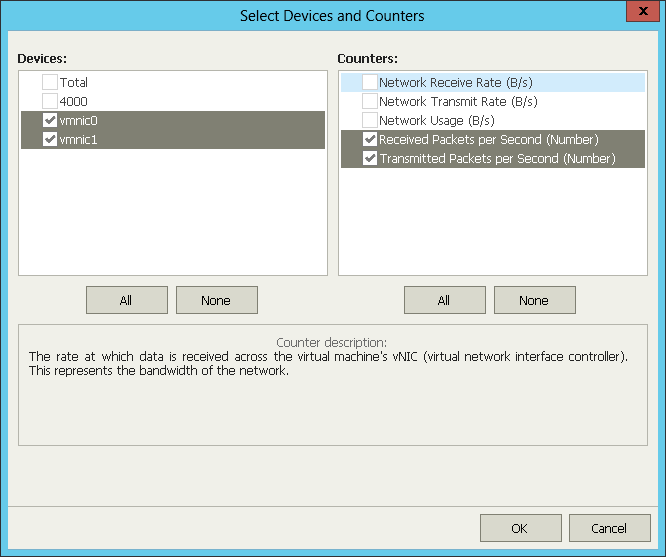Image resolution: width=666 pixels, height=557 pixels.
Task: Select all counters with the All button
Action: tap(445, 300)
